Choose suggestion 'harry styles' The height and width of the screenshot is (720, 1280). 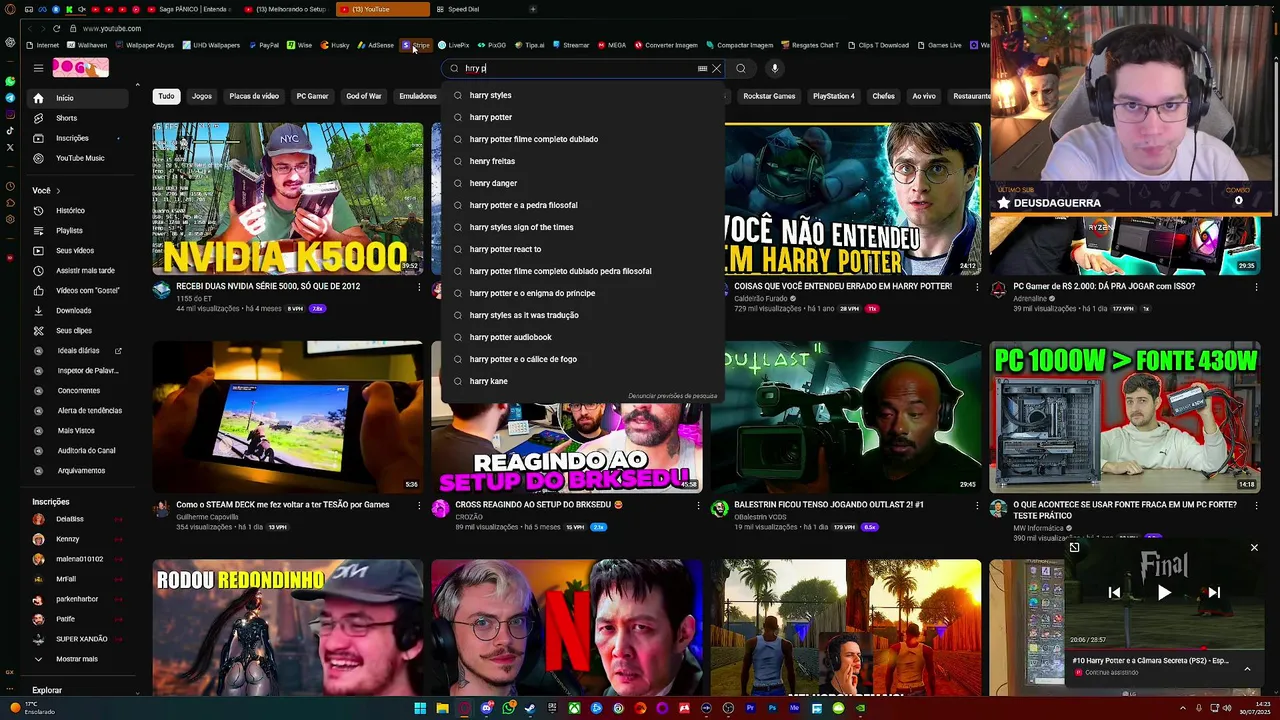tap(583, 95)
